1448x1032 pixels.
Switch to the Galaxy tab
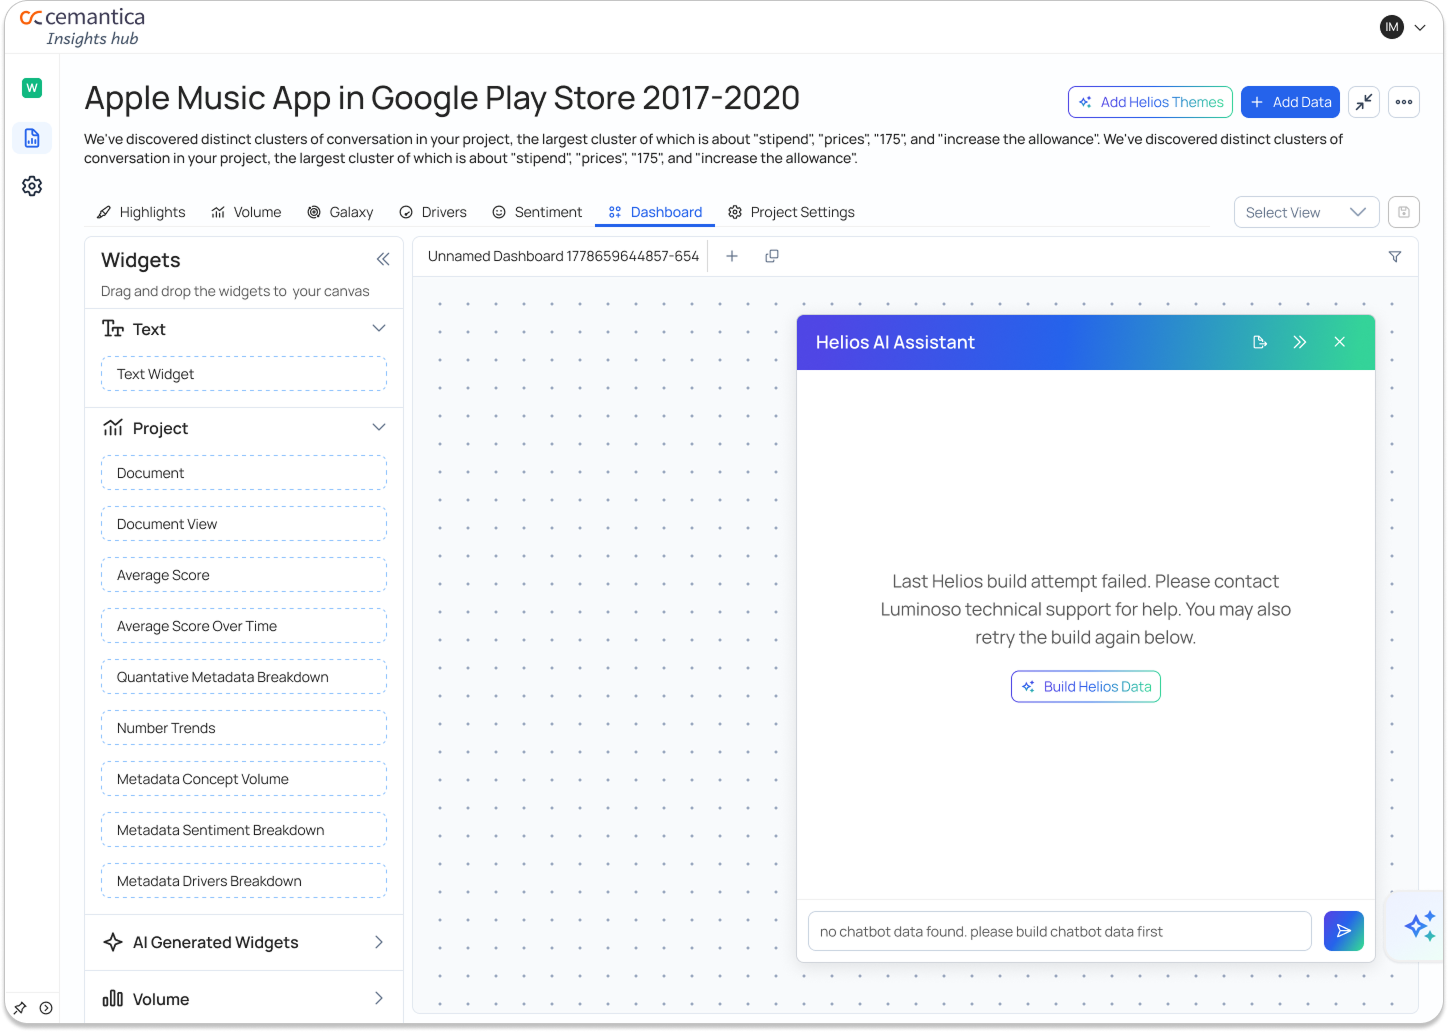click(x=340, y=212)
